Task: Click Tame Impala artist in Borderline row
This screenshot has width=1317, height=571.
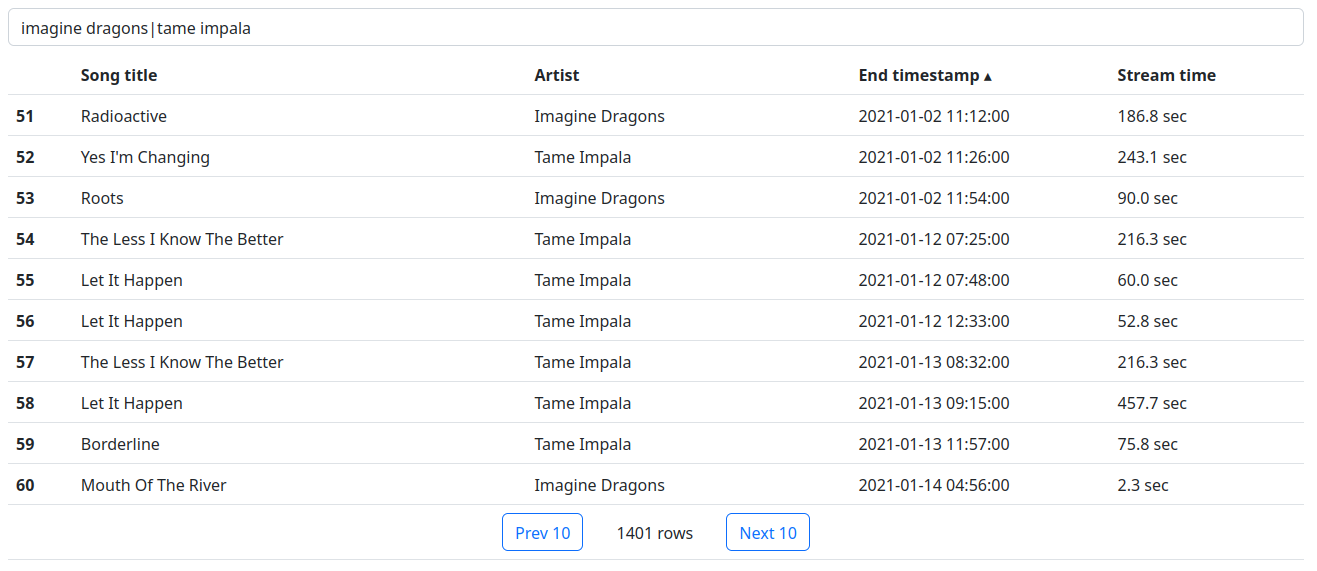Action: click(583, 444)
